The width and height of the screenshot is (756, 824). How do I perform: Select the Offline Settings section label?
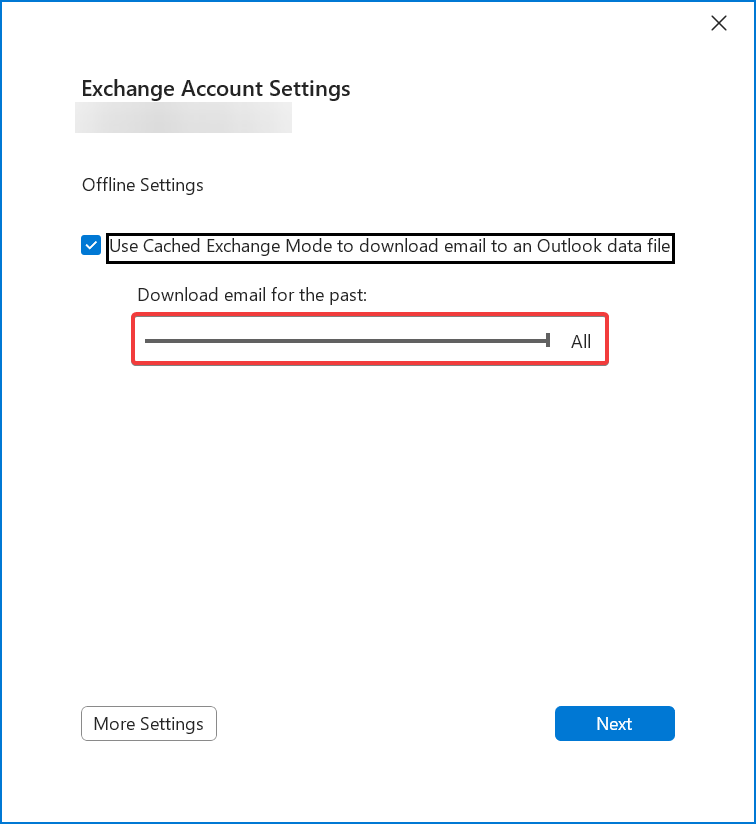143,185
